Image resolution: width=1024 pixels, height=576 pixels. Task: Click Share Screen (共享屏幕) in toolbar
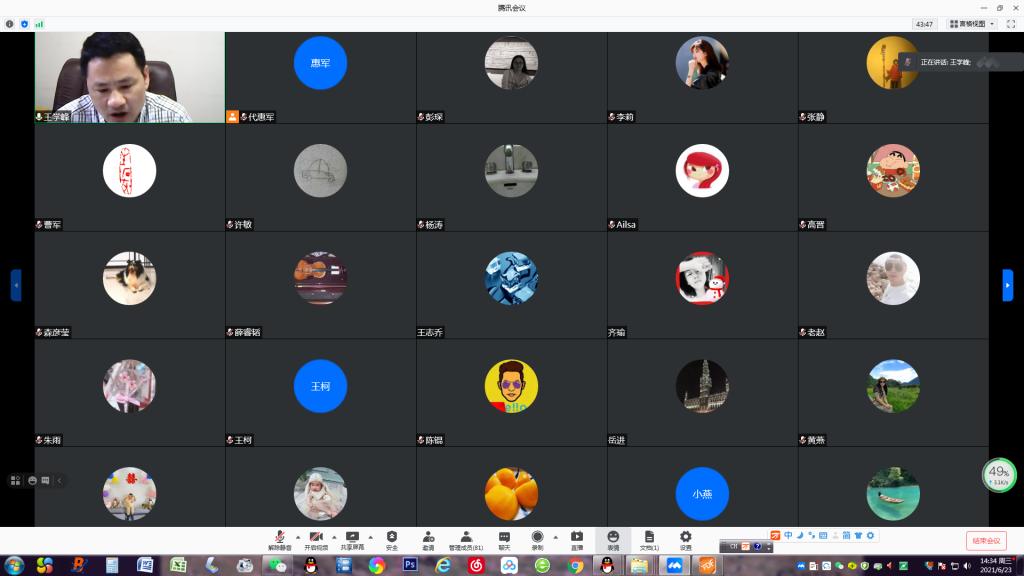352,540
